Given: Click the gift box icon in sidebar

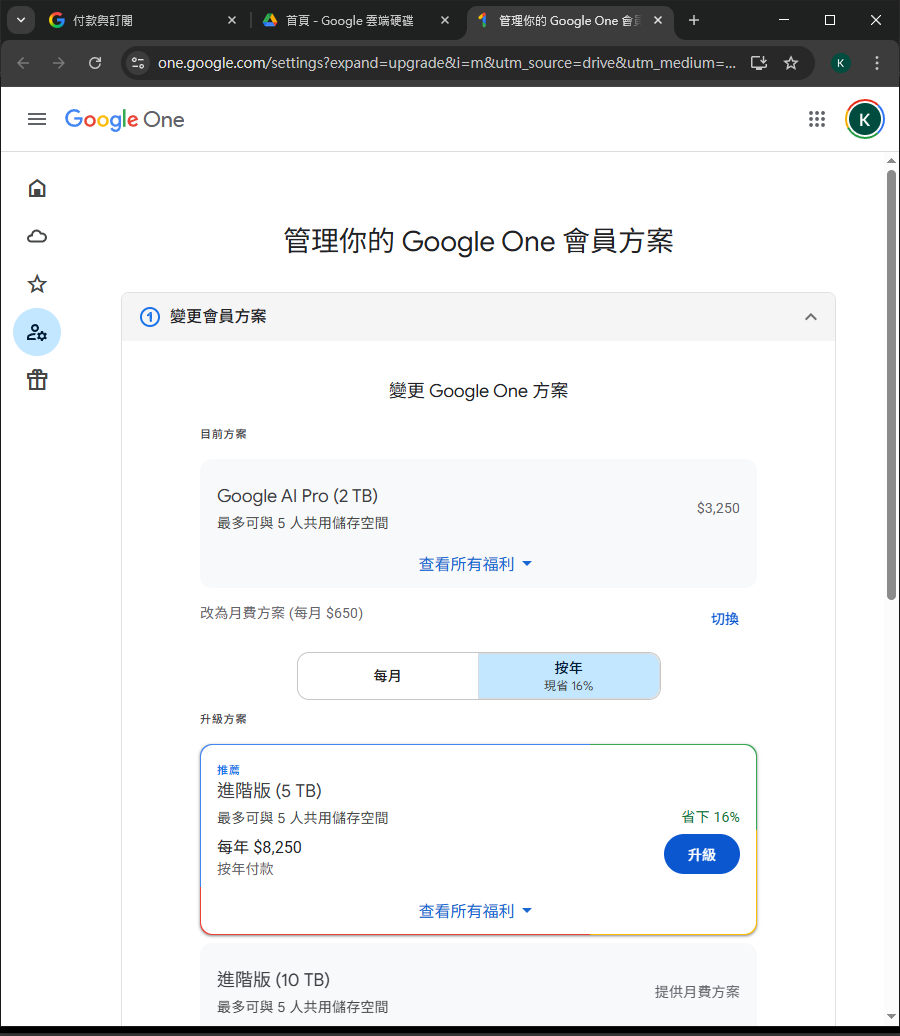Looking at the screenshot, I should pyautogui.click(x=37, y=380).
